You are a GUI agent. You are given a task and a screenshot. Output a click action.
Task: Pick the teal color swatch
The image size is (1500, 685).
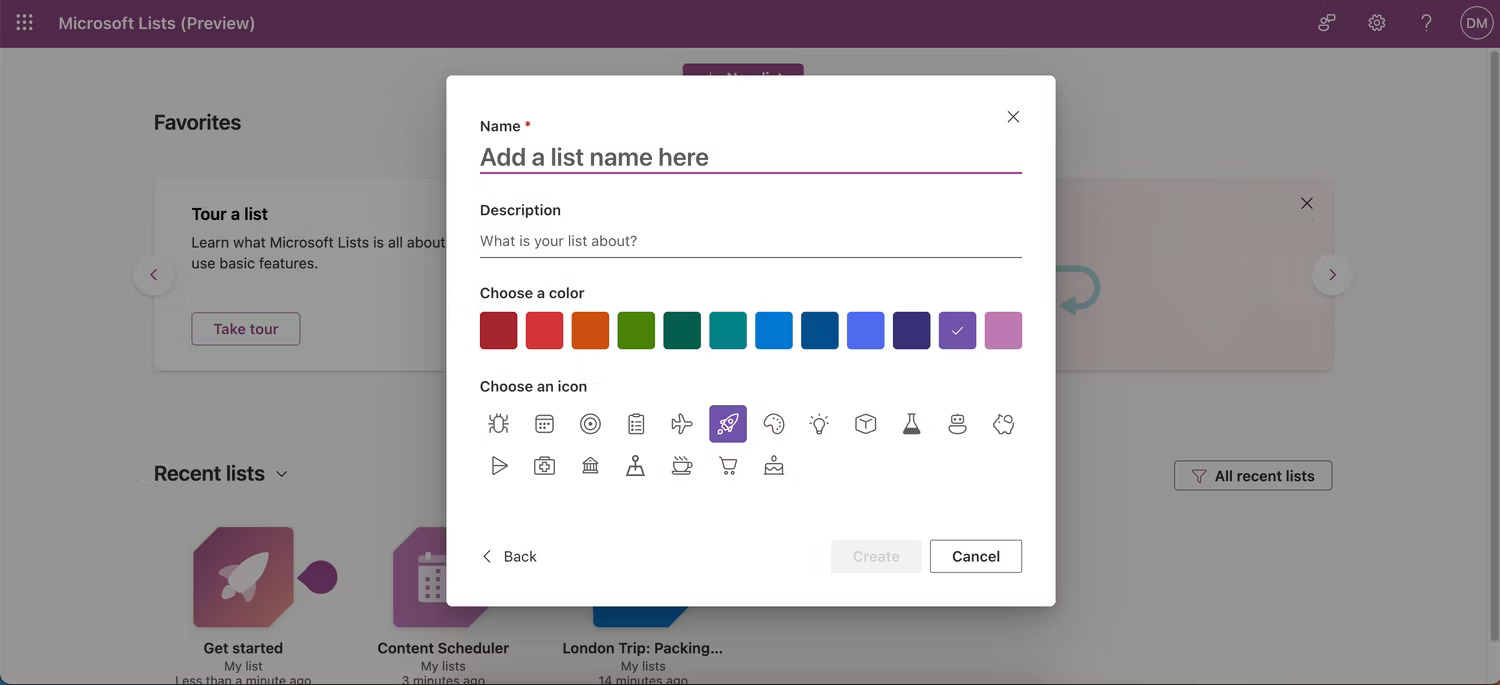(x=728, y=330)
